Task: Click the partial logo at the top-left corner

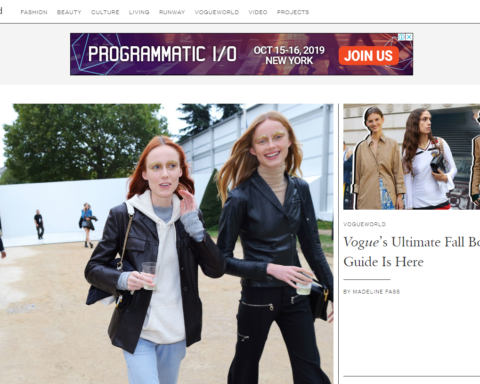Action: [1, 11]
